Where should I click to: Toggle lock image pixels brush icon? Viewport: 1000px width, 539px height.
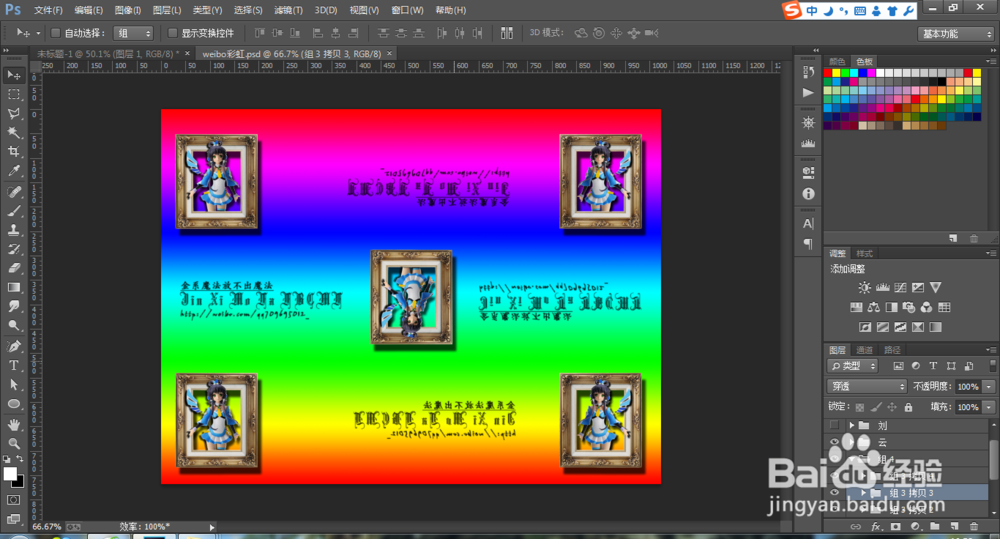(x=876, y=407)
